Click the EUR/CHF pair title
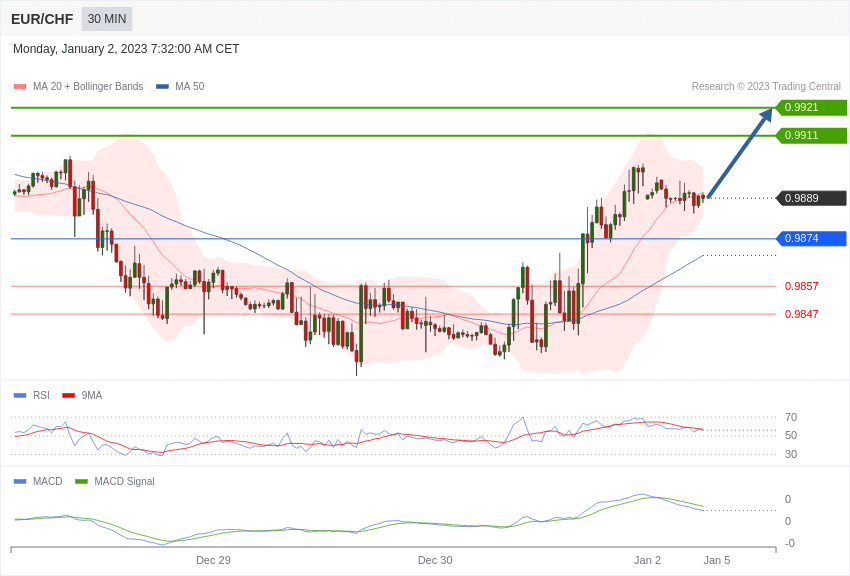This screenshot has width=850, height=576. pos(42,19)
